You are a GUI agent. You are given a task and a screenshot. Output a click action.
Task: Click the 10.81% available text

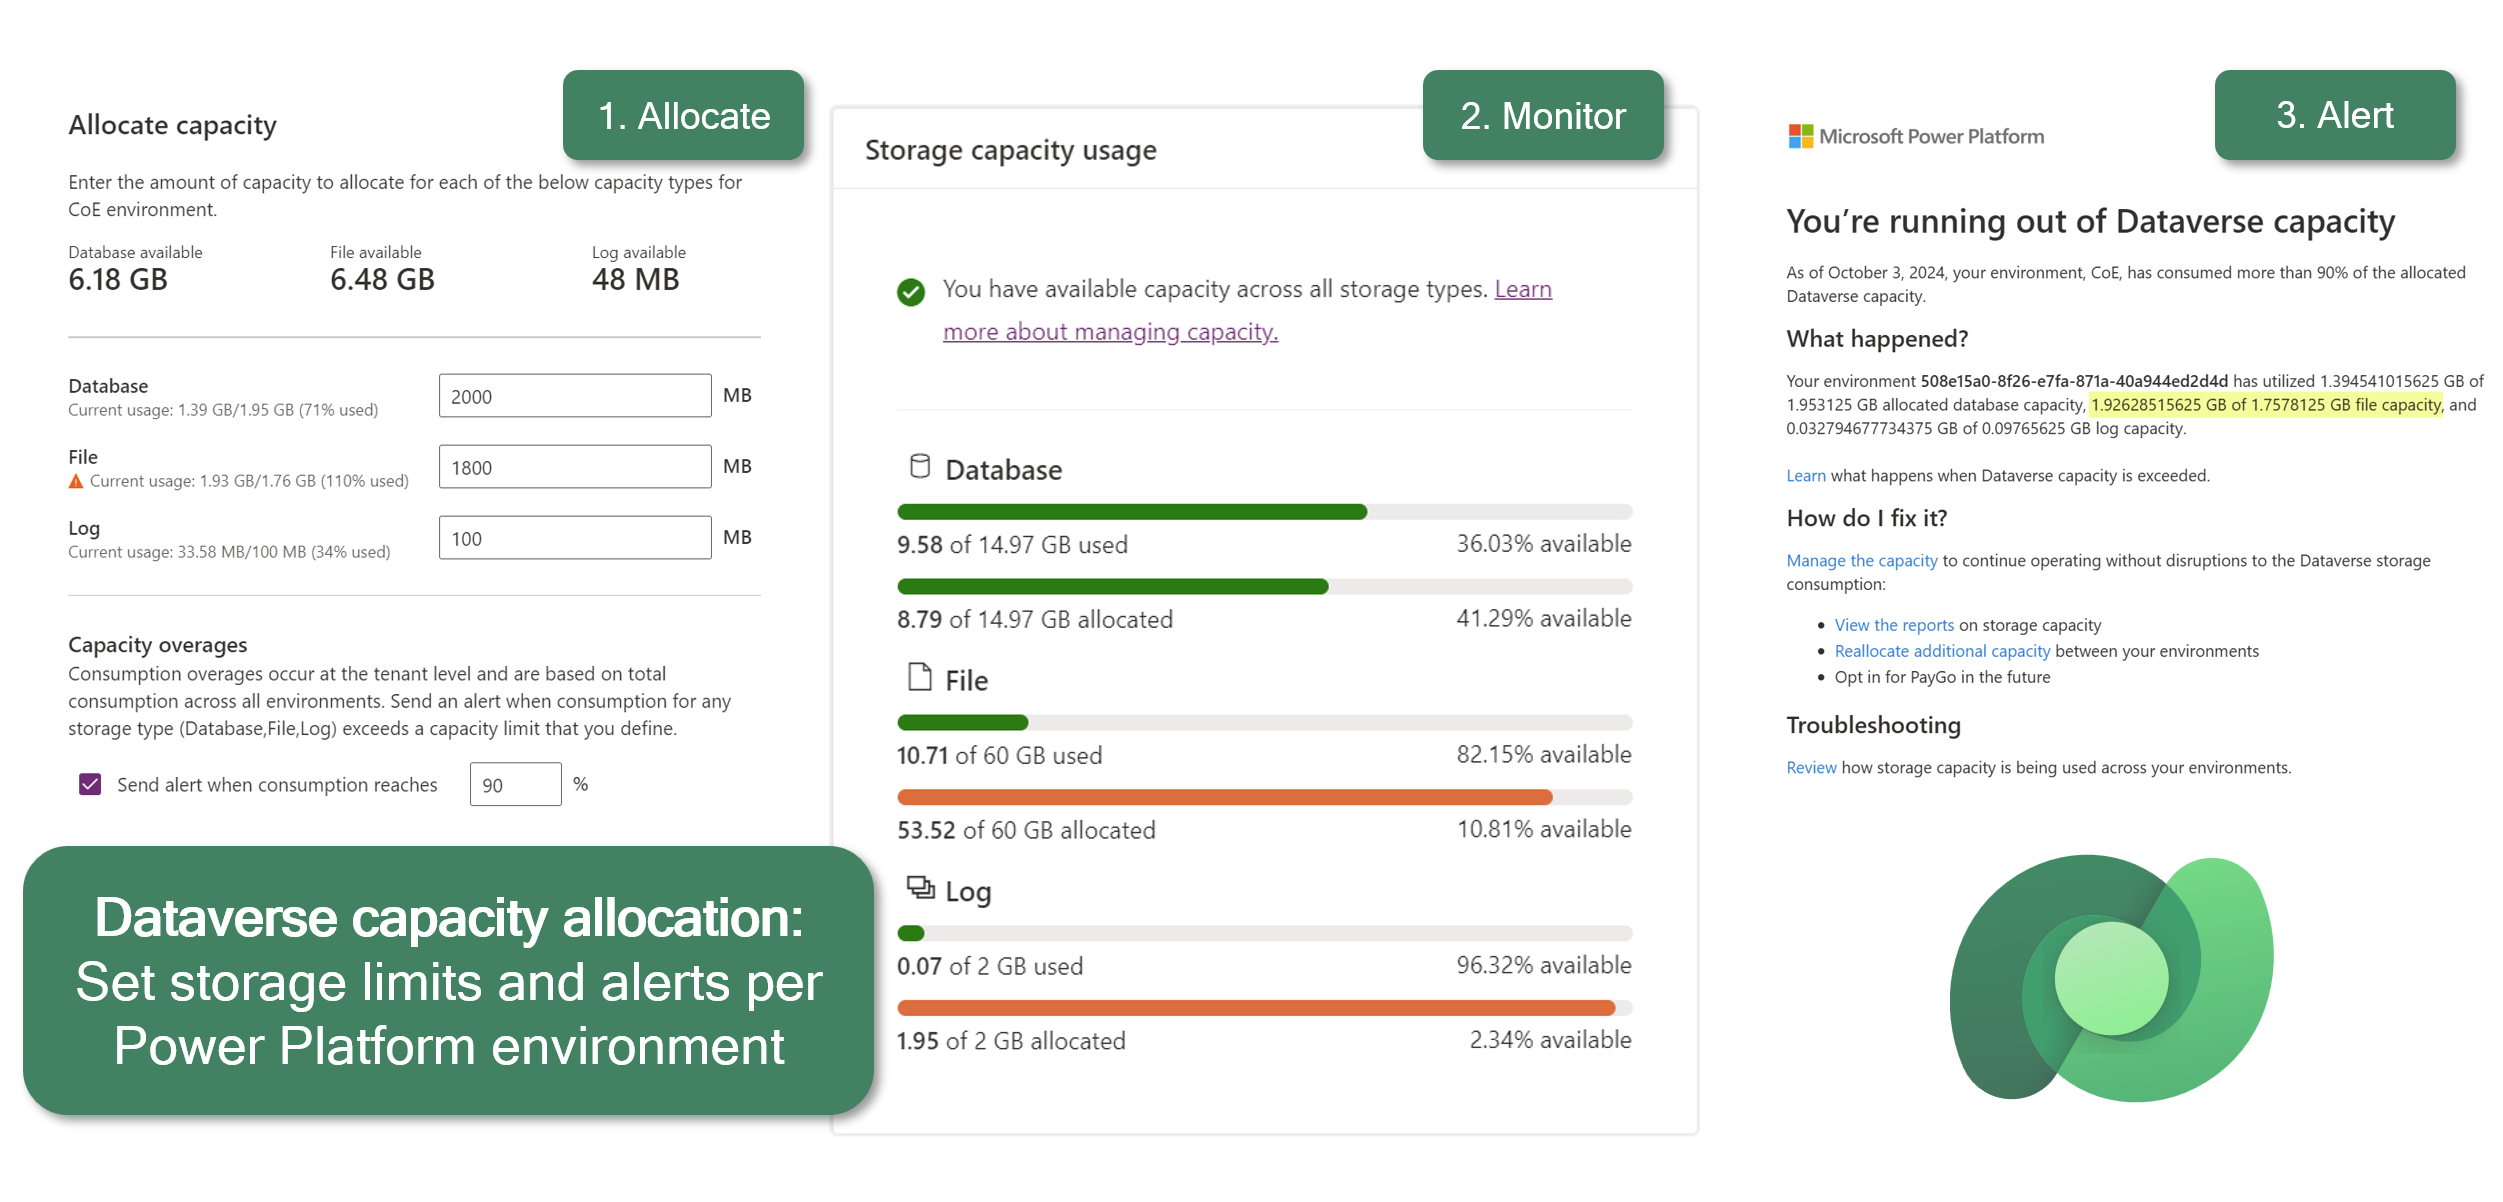point(1544,830)
